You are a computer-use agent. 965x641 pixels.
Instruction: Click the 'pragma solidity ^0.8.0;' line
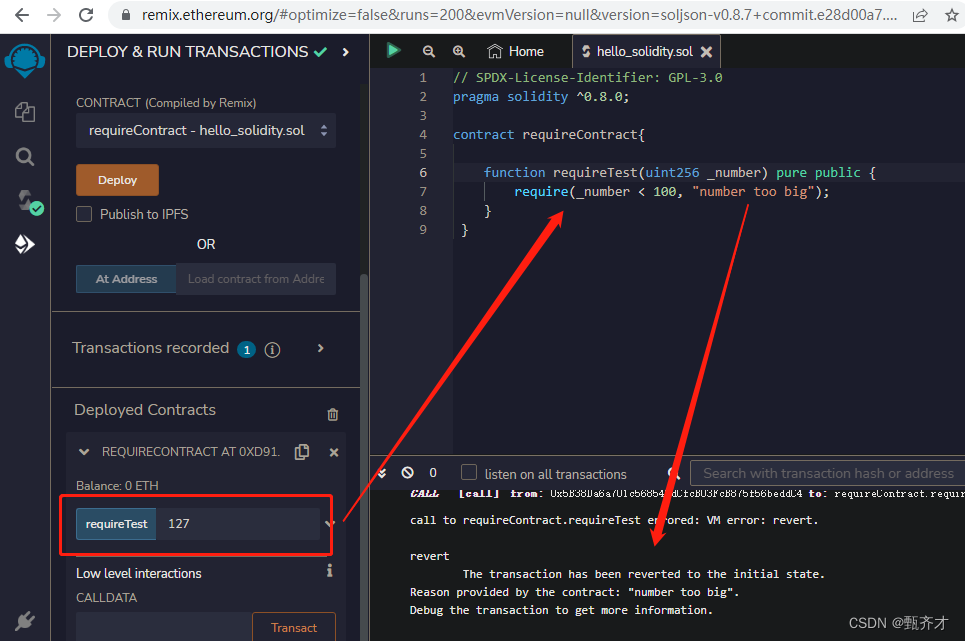[541, 97]
